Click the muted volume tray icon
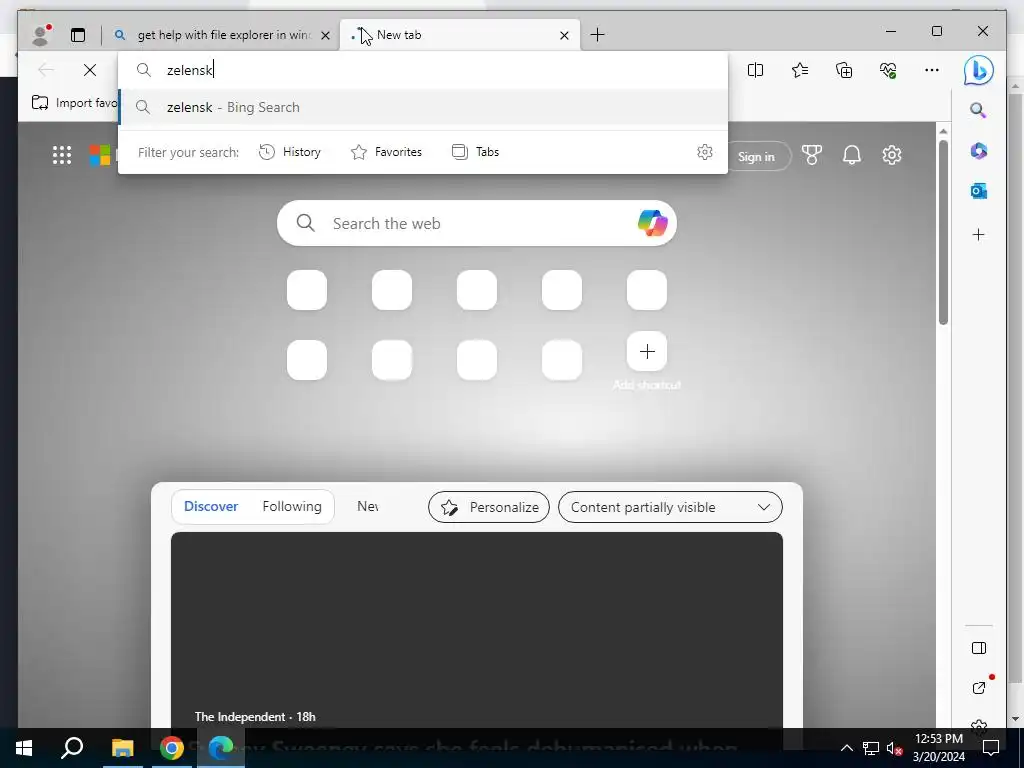1024x768 pixels. click(x=894, y=748)
